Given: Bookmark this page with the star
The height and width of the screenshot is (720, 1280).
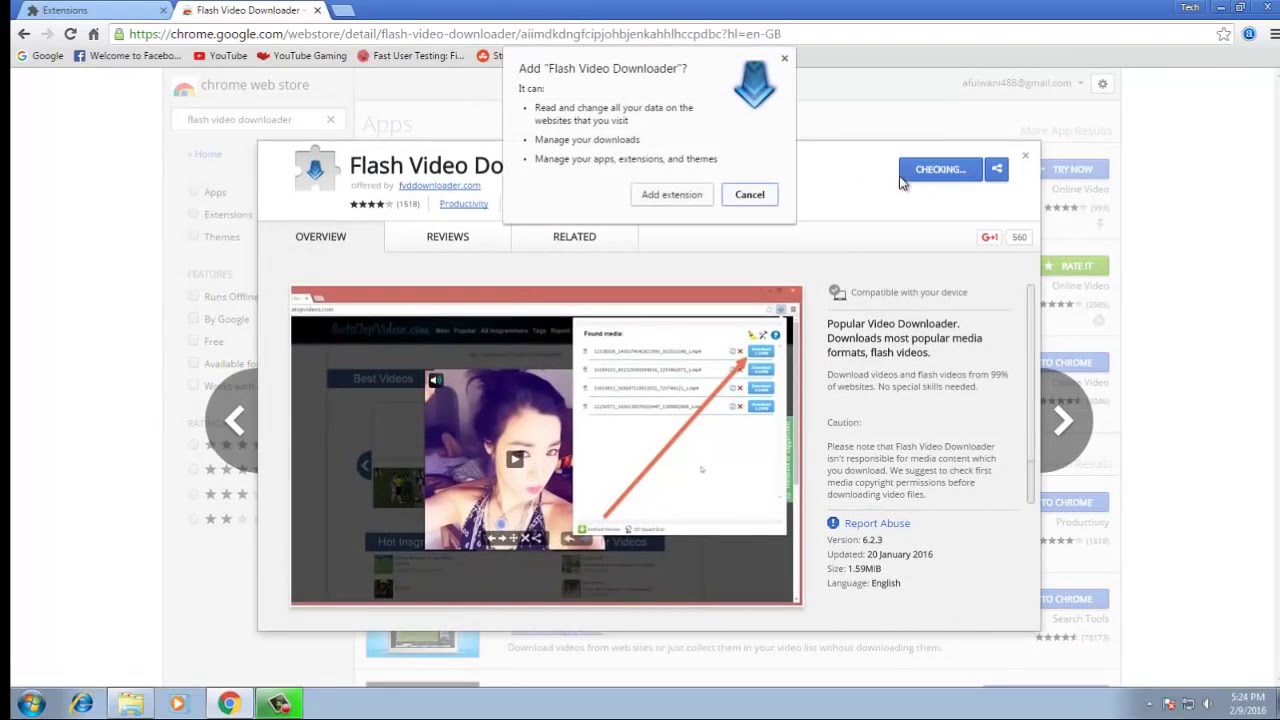Looking at the screenshot, I should click(x=1223, y=34).
